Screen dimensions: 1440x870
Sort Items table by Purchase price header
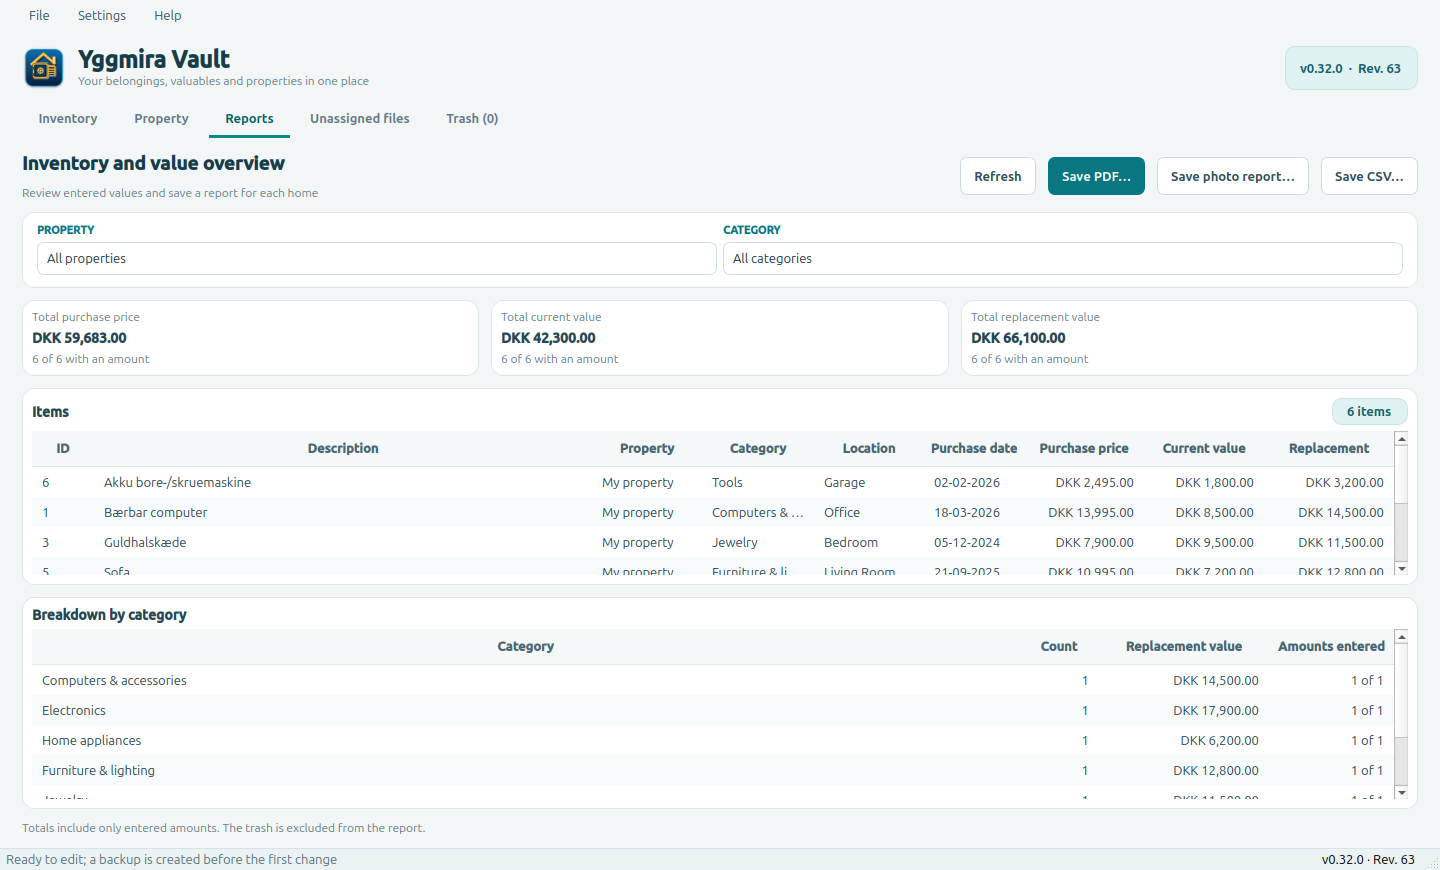[x=1084, y=449]
